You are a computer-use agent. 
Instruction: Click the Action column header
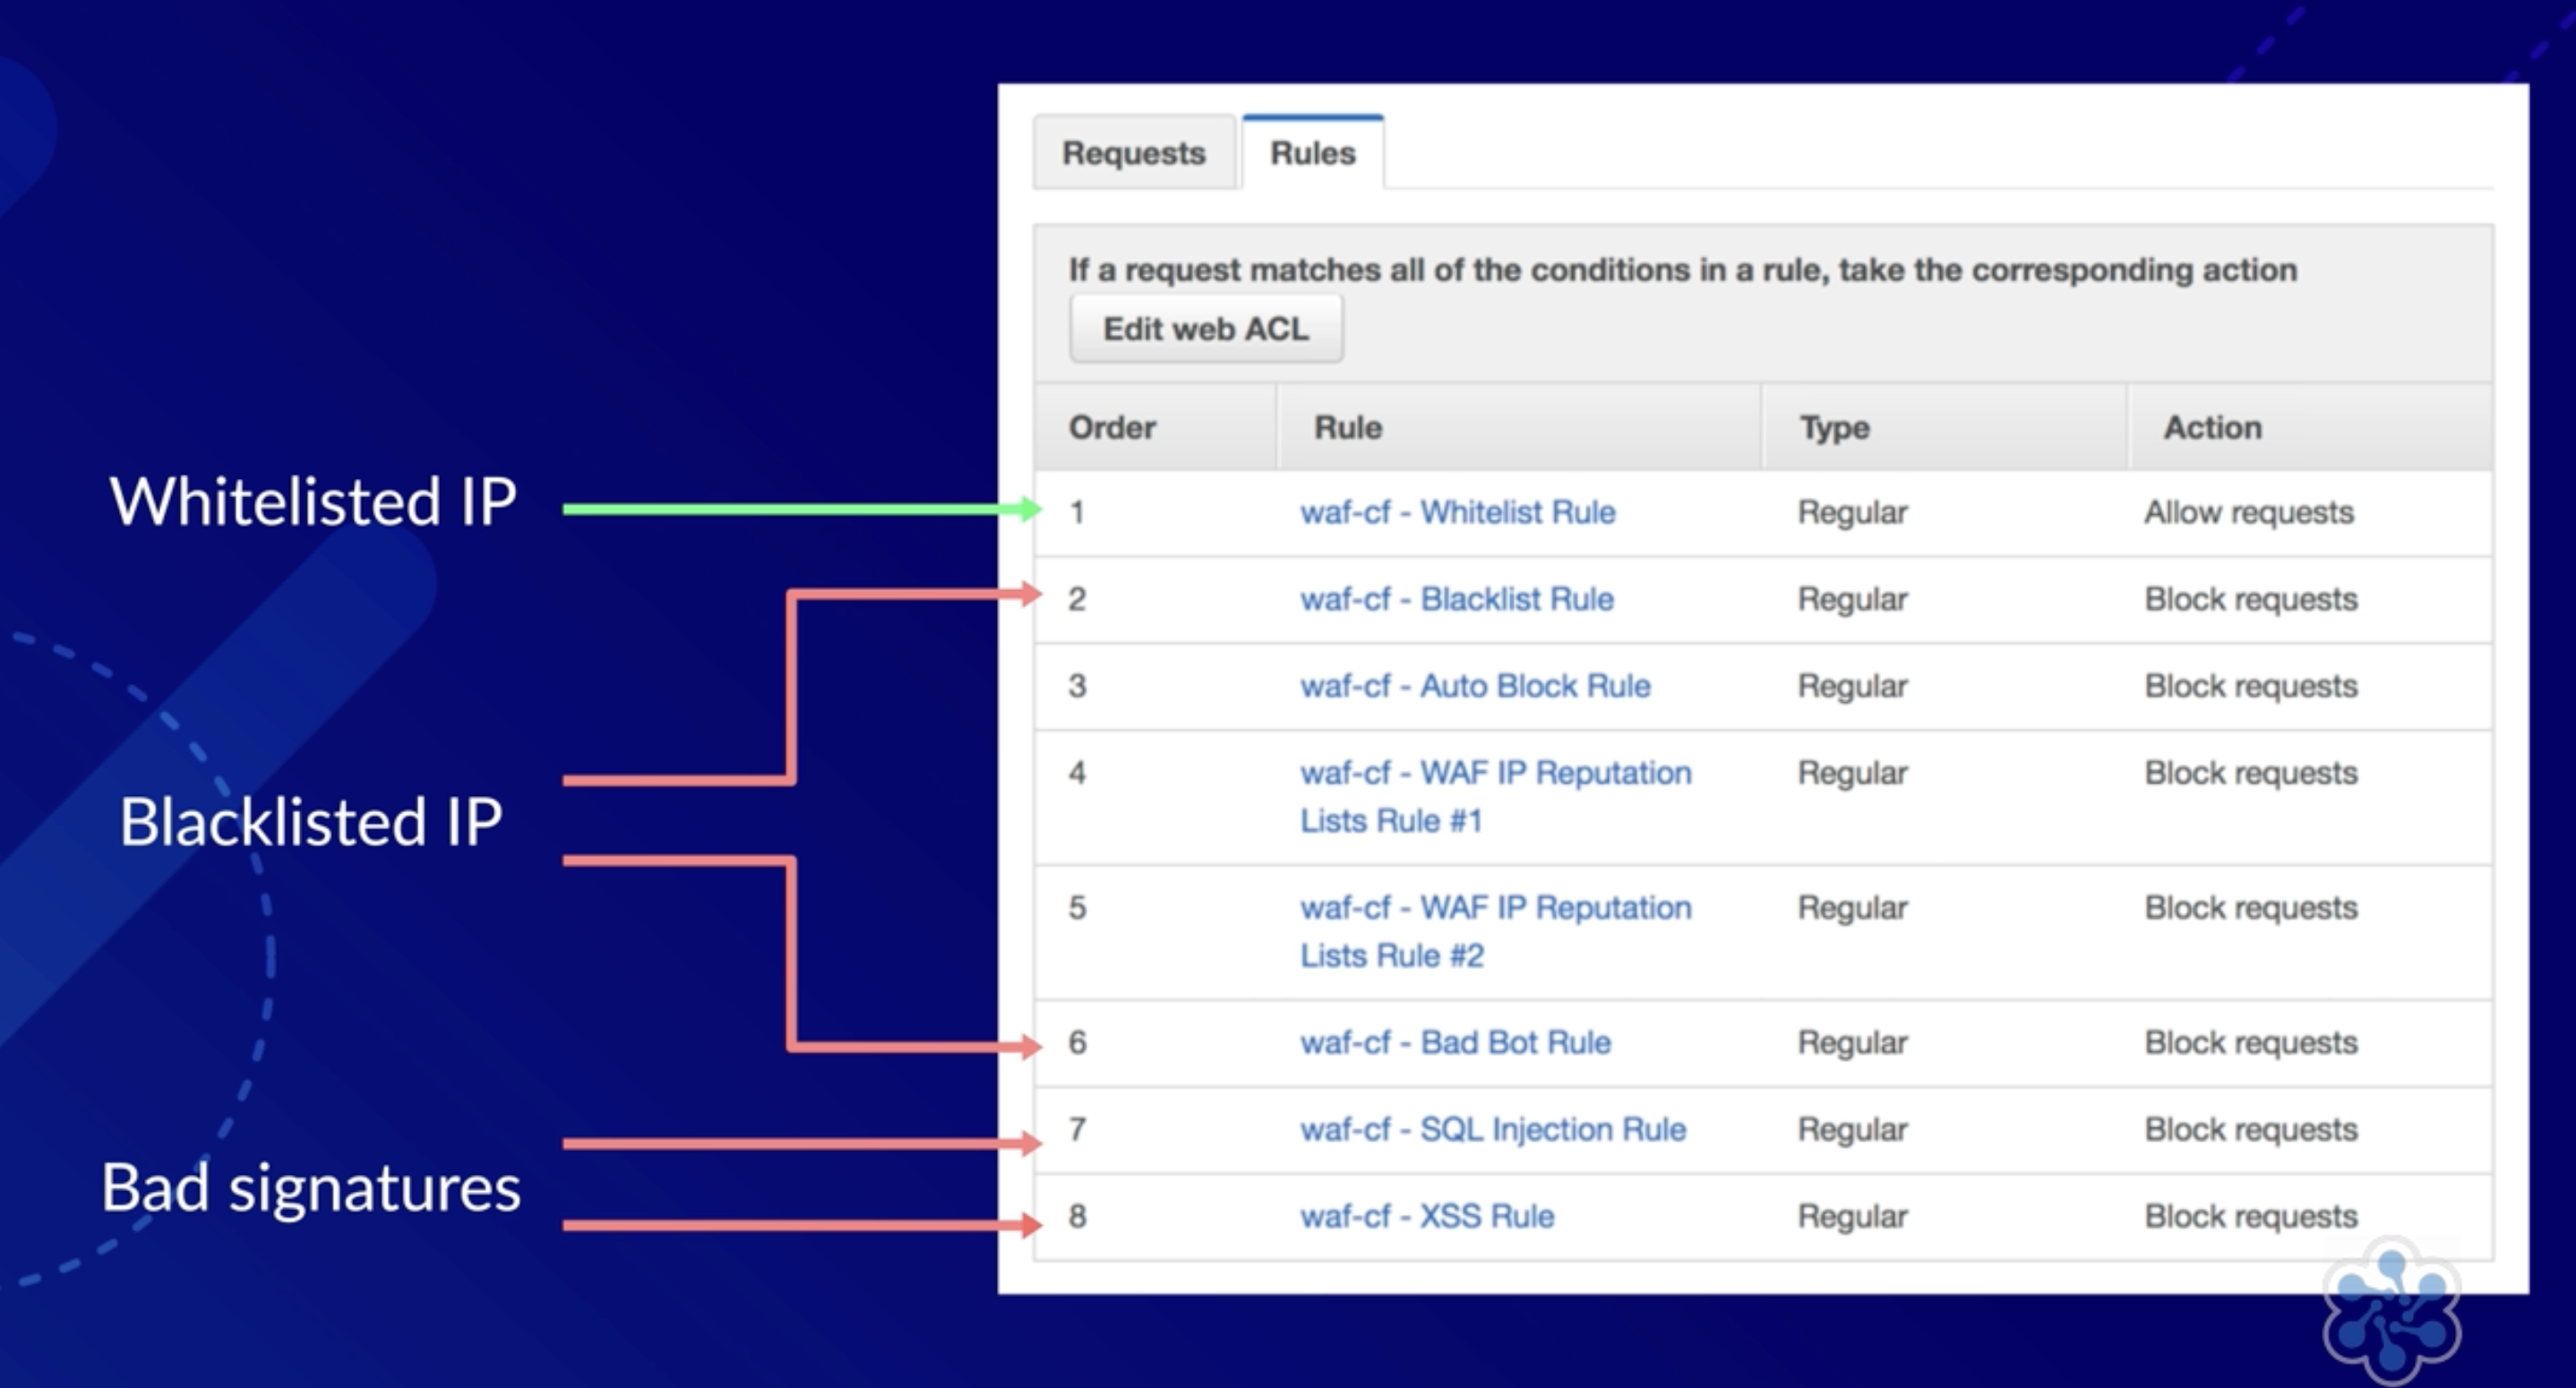coord(2212,428)
